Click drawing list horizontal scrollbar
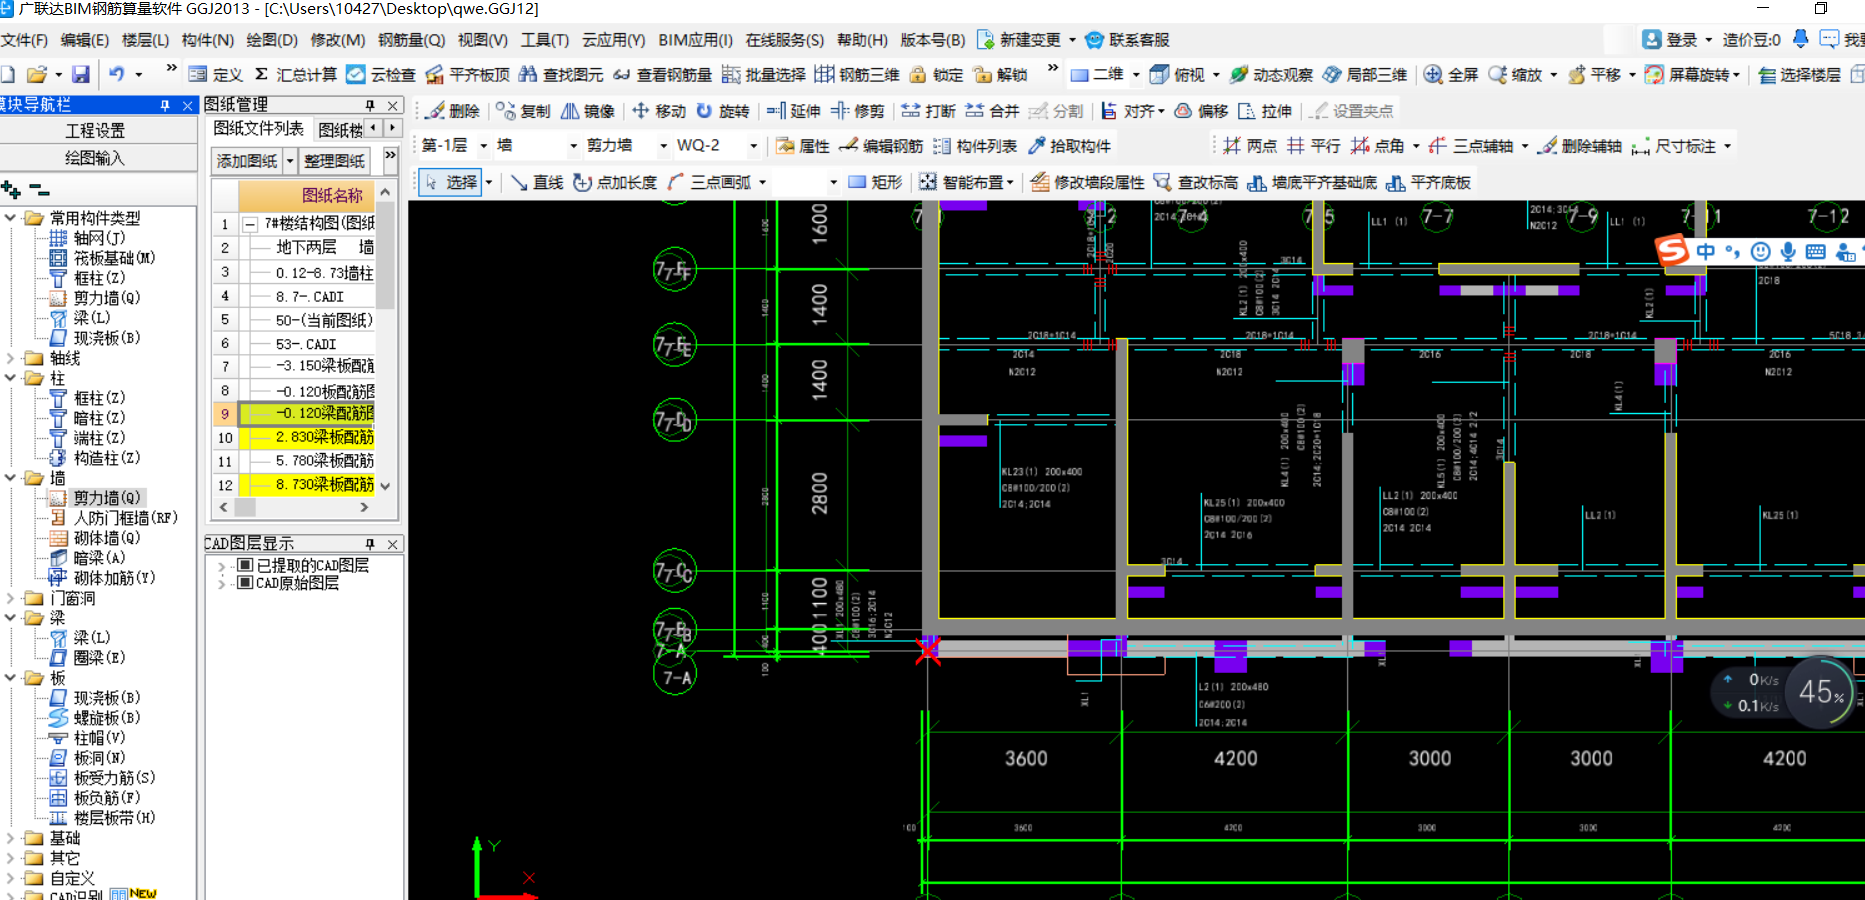The image size is (1865, 900). 293,508
